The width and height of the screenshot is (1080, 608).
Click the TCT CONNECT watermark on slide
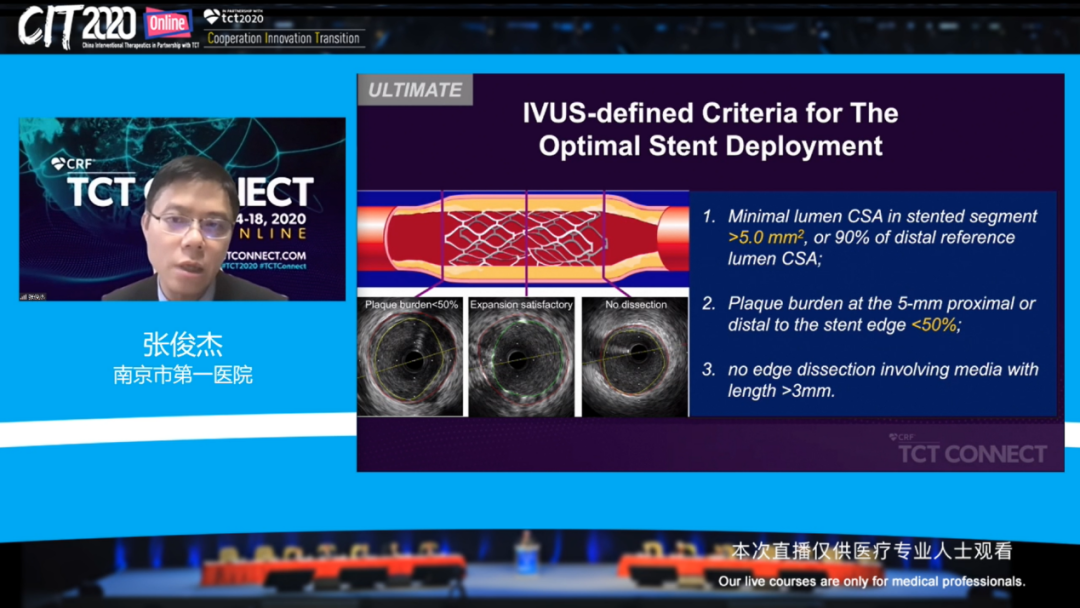(971, 451)
